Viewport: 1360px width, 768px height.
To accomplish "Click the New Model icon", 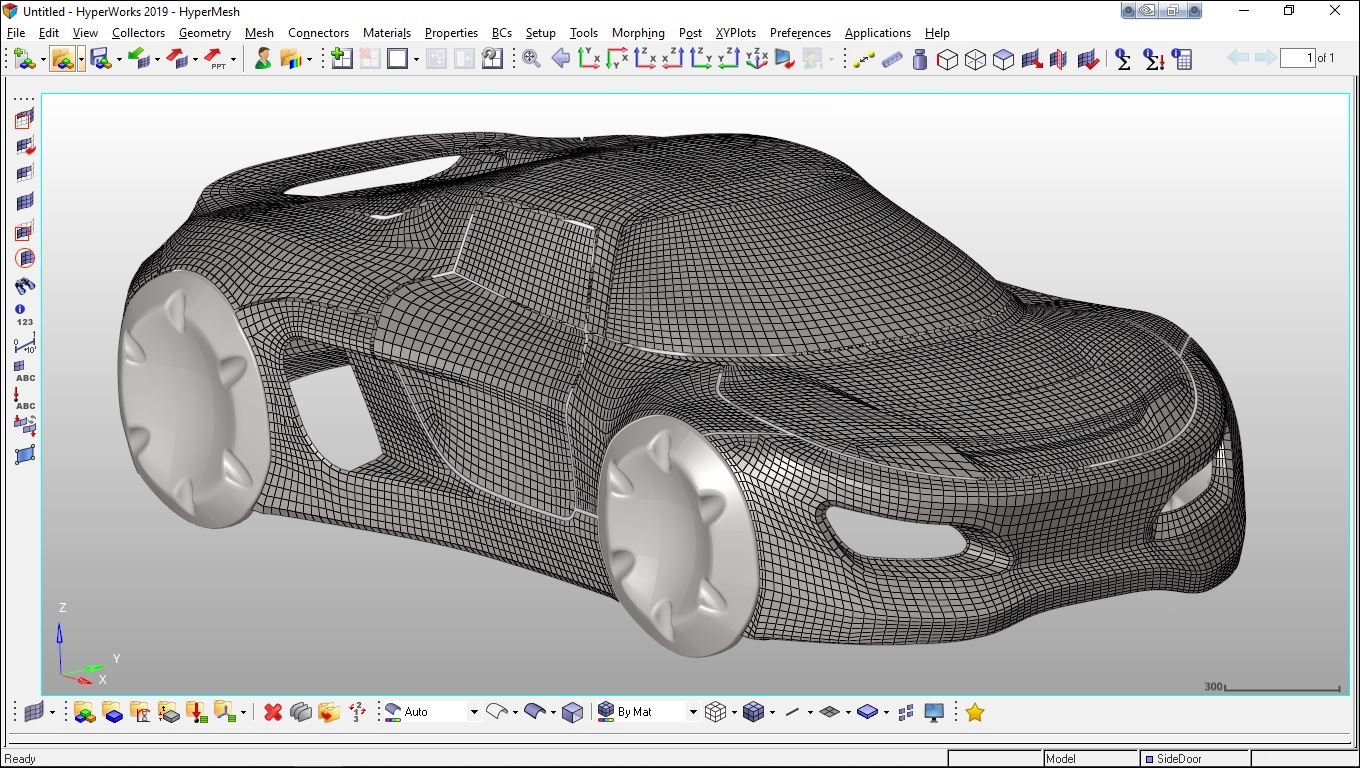I will (x=24, y=59).
